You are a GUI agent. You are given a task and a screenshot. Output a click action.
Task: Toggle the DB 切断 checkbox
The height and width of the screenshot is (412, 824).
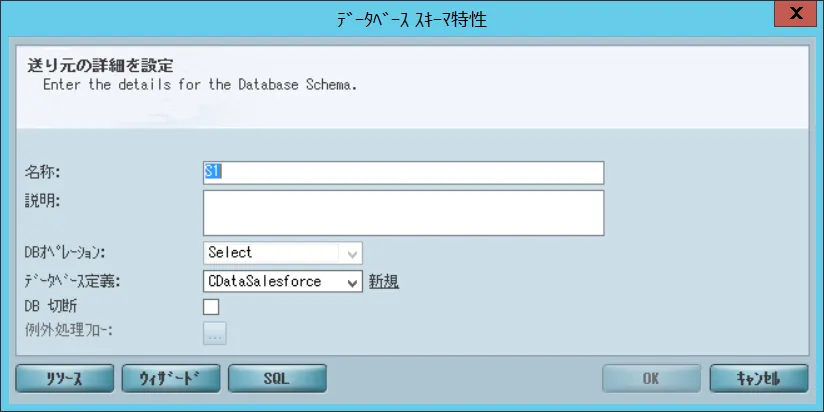coord(211,307)
